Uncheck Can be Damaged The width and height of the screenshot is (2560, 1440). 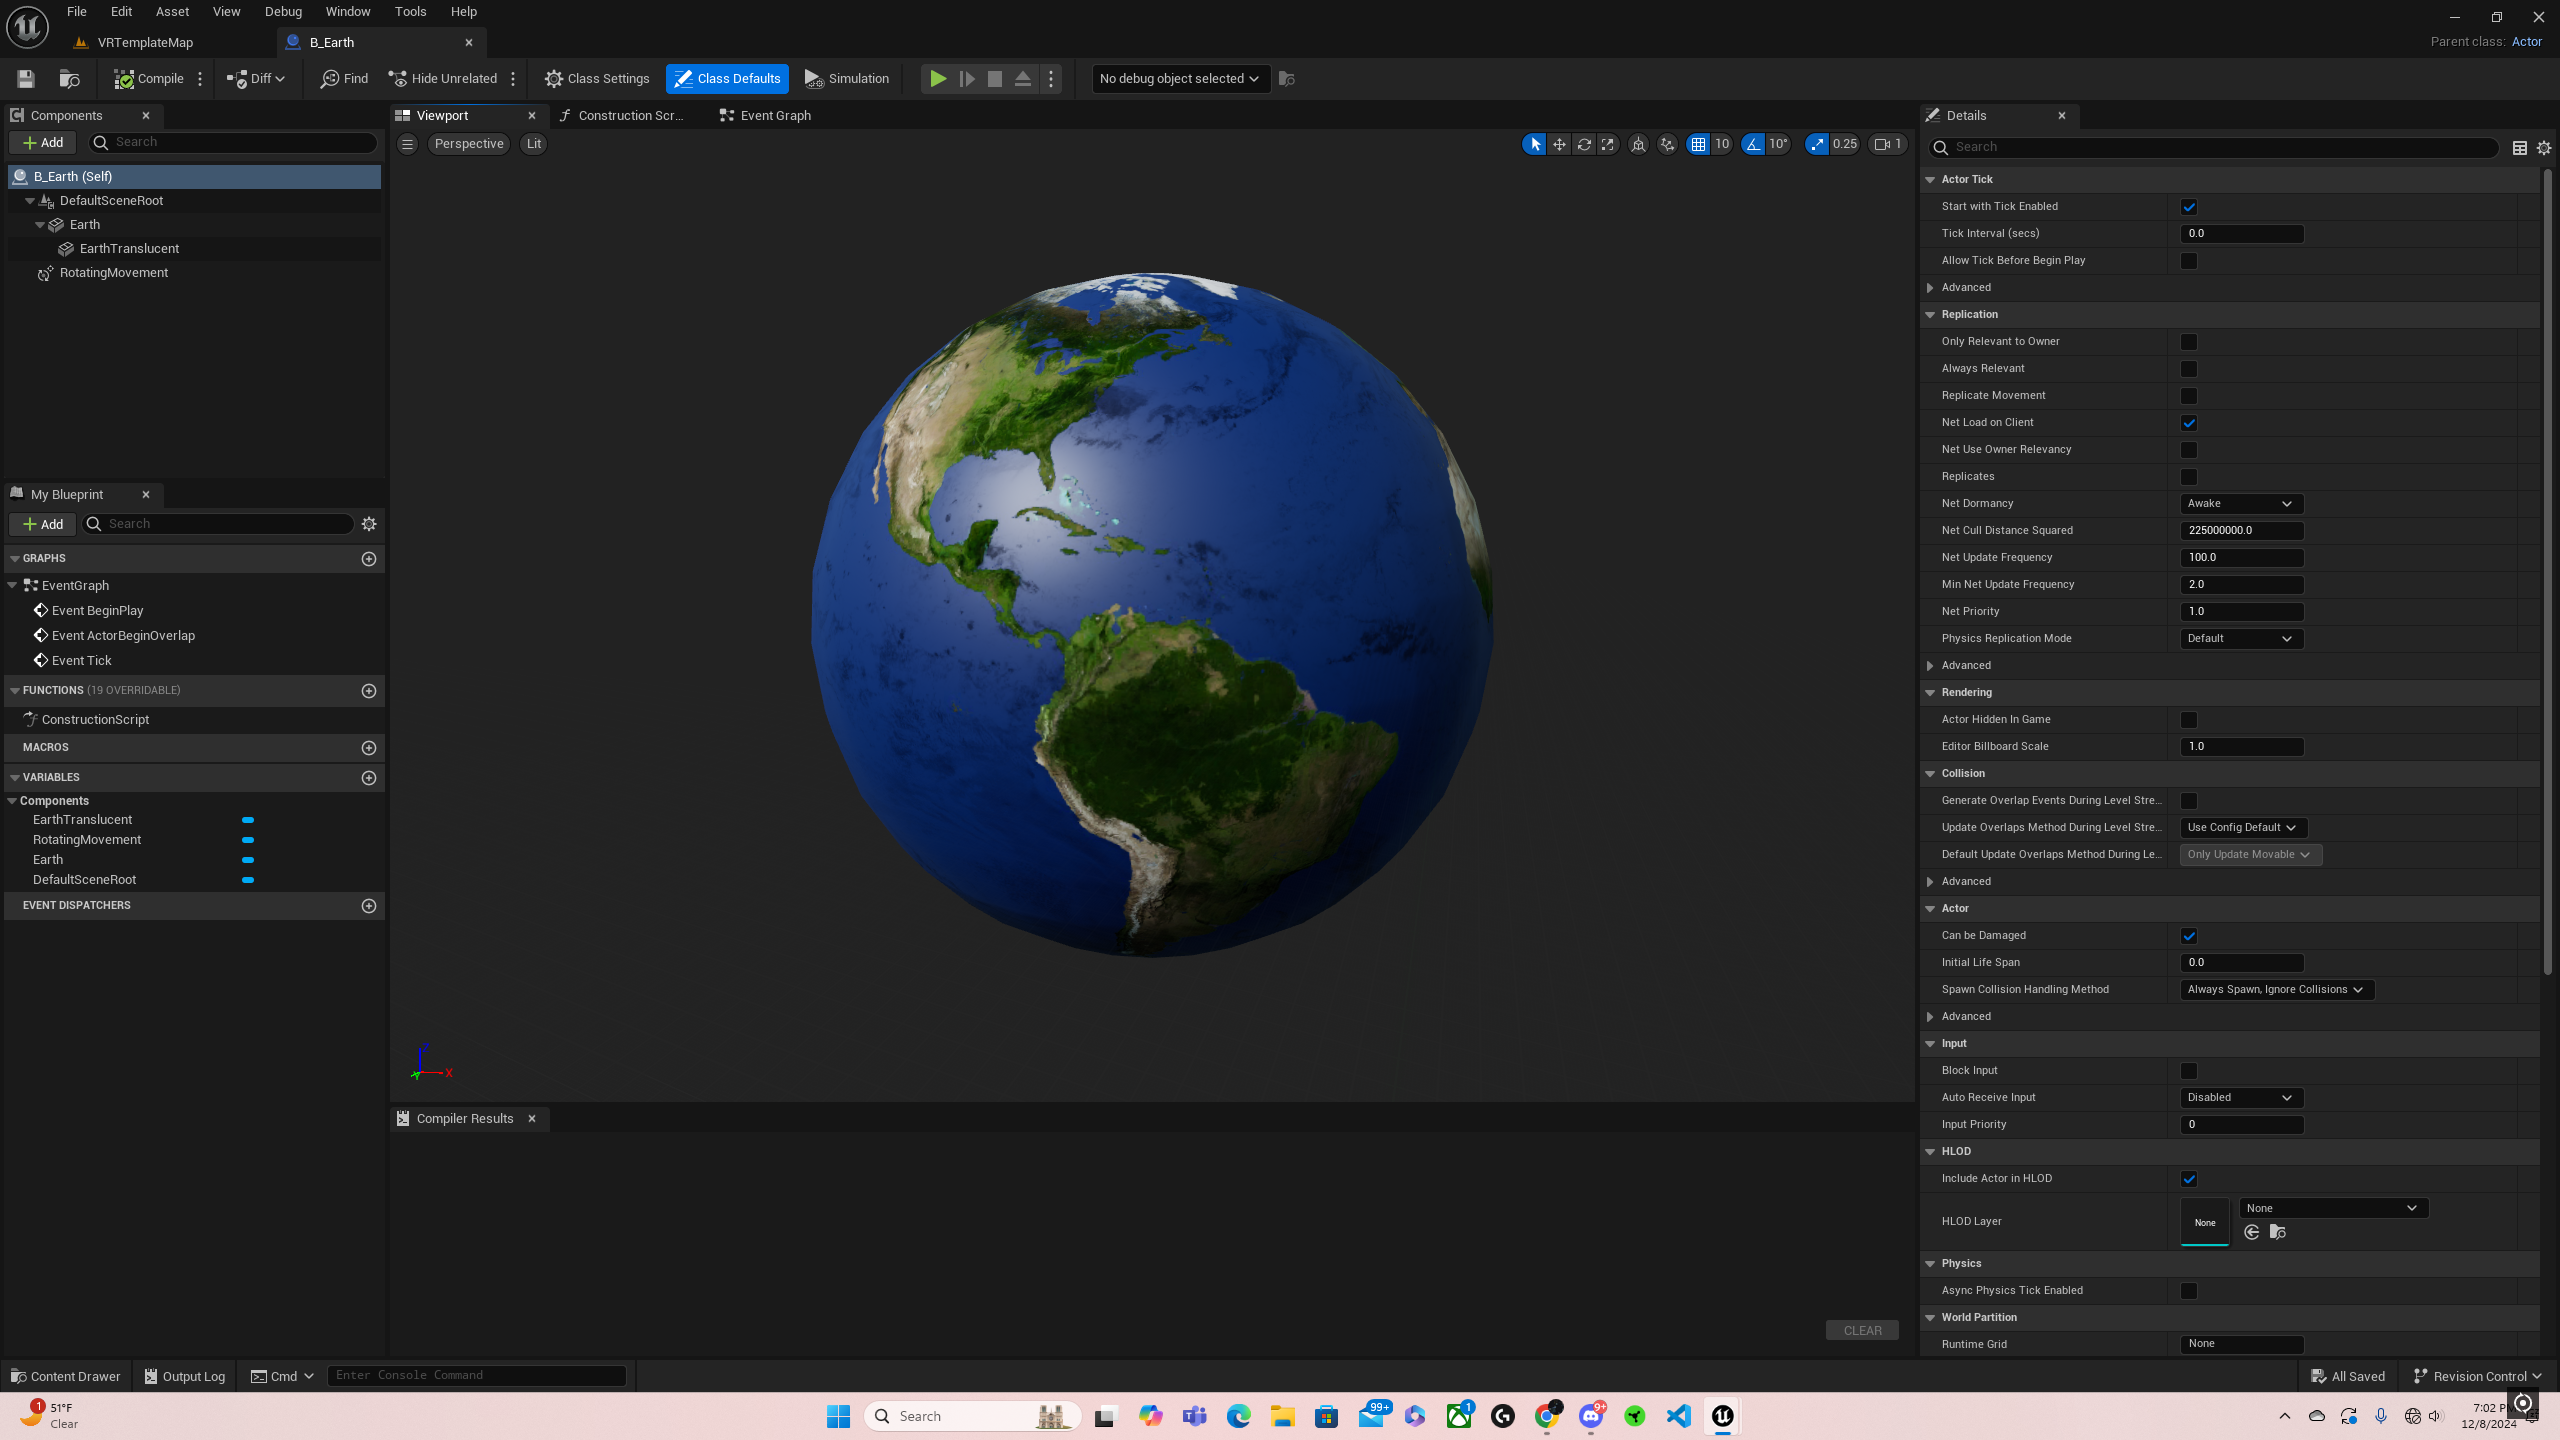[x=2189, y=936]
